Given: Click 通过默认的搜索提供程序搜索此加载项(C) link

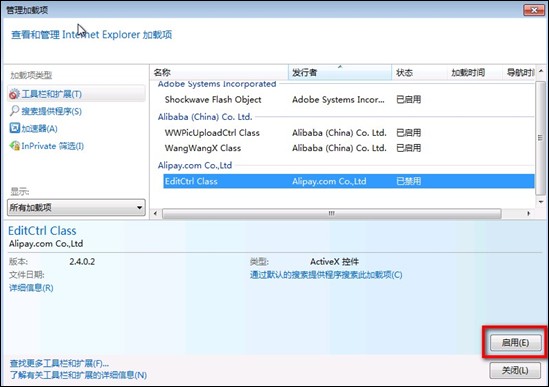Looking at the screenshot, I should pyautogui.click(x=326, y=275).
